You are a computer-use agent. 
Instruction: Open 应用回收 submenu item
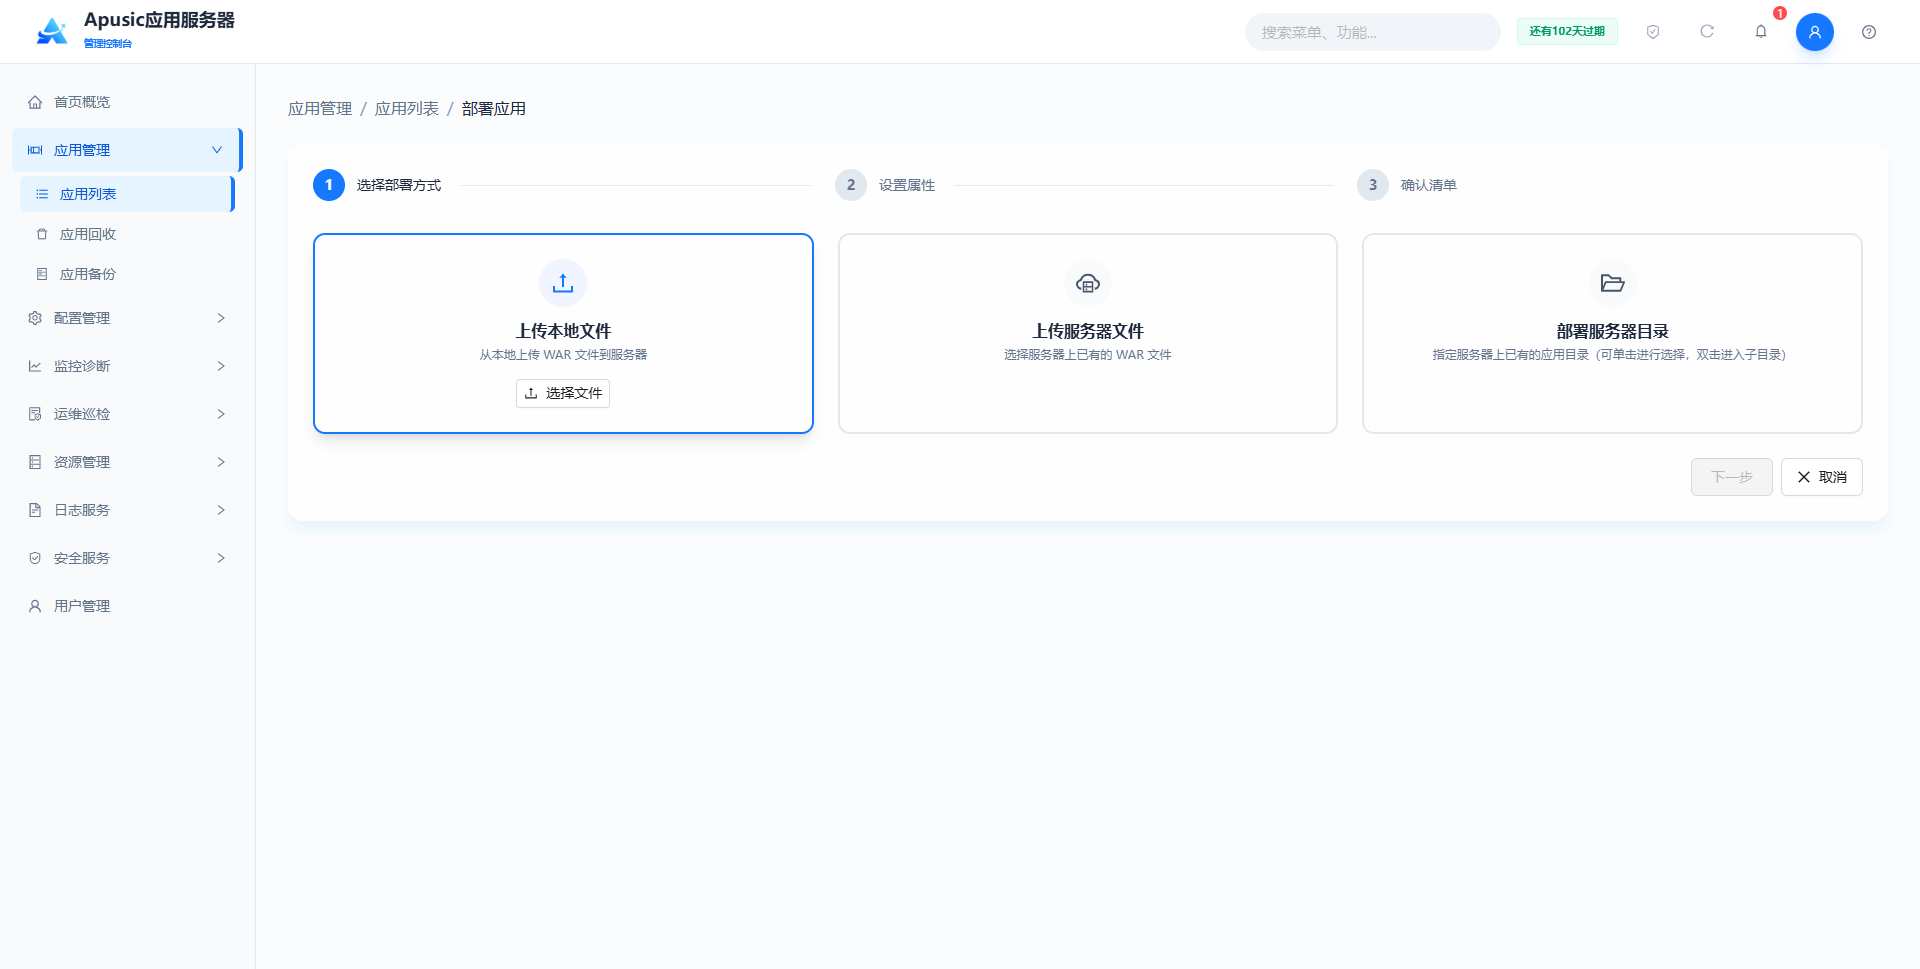click(x=127, y=234)
